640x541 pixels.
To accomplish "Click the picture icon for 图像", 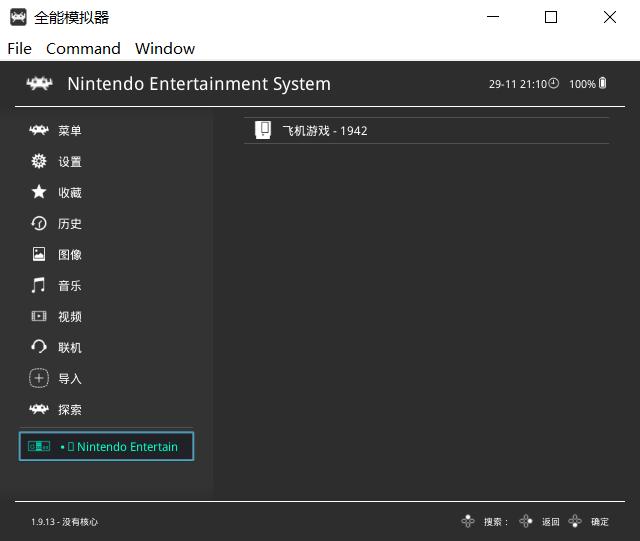I will pos(39,254).
